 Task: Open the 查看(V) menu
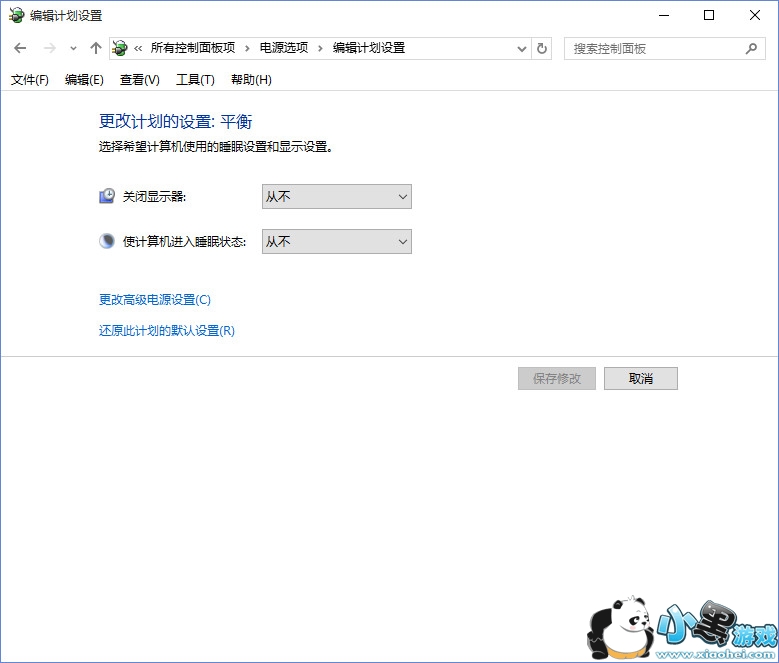[140, 80]
